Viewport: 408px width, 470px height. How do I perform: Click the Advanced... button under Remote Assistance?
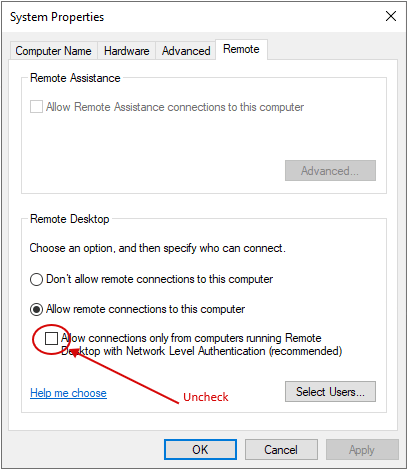tap(330, 171)
